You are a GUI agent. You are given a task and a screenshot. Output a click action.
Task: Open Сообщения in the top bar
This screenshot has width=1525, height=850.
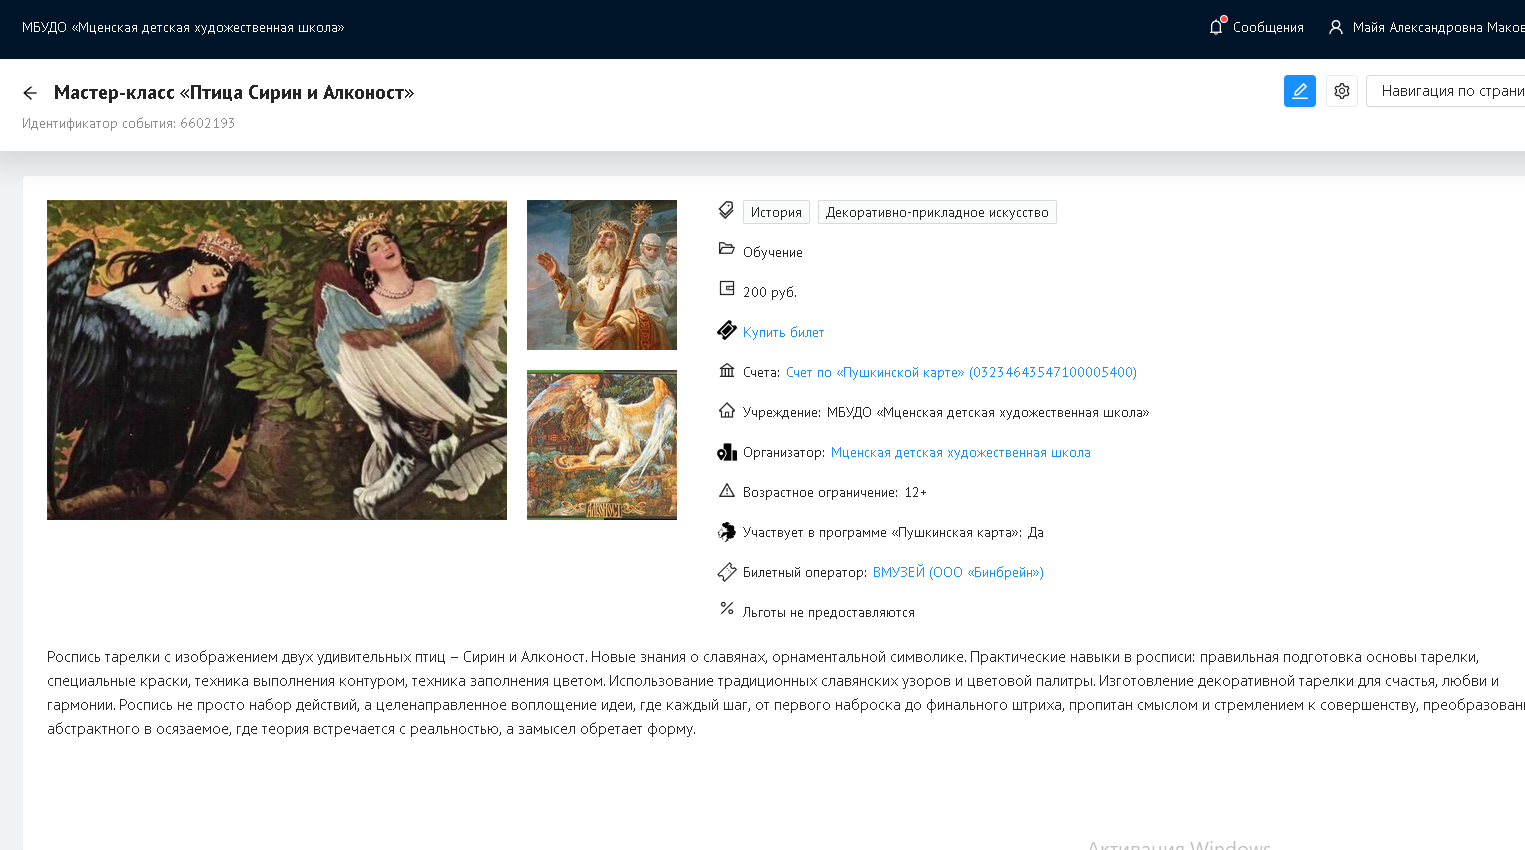[1267, 28]
